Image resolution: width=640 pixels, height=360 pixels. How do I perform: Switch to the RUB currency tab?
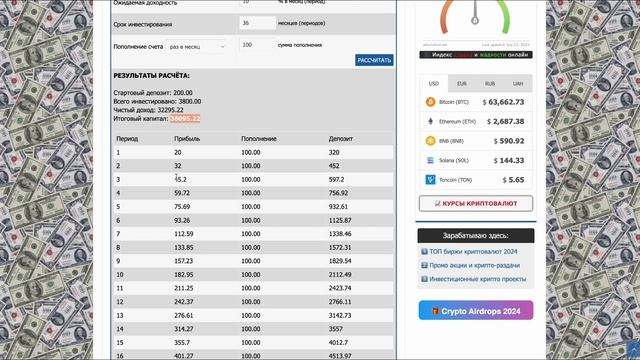pos(490,84)
